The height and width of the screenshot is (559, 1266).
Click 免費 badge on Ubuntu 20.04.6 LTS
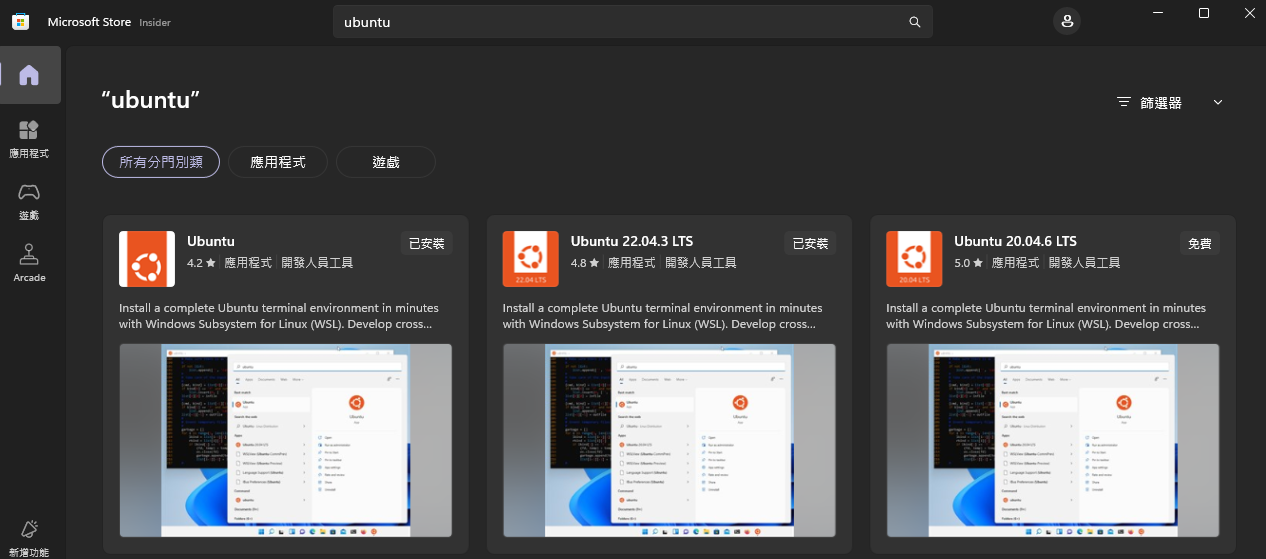pos(1199,243)
